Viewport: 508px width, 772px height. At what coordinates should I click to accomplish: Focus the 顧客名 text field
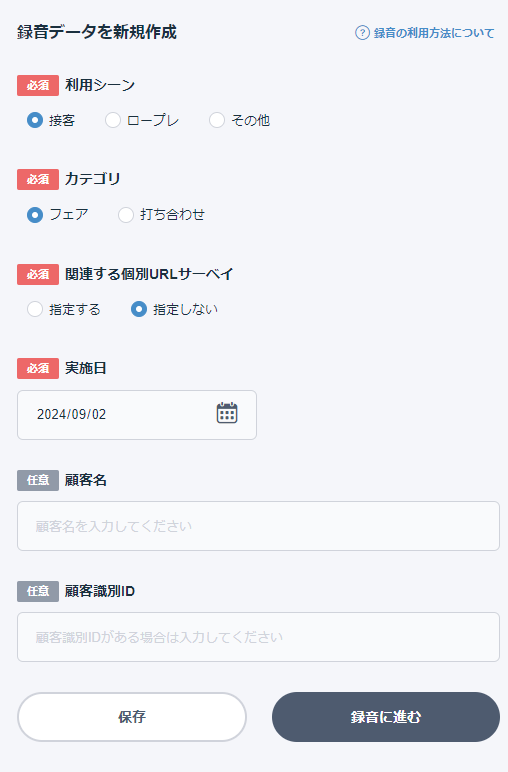click(258, 526)
